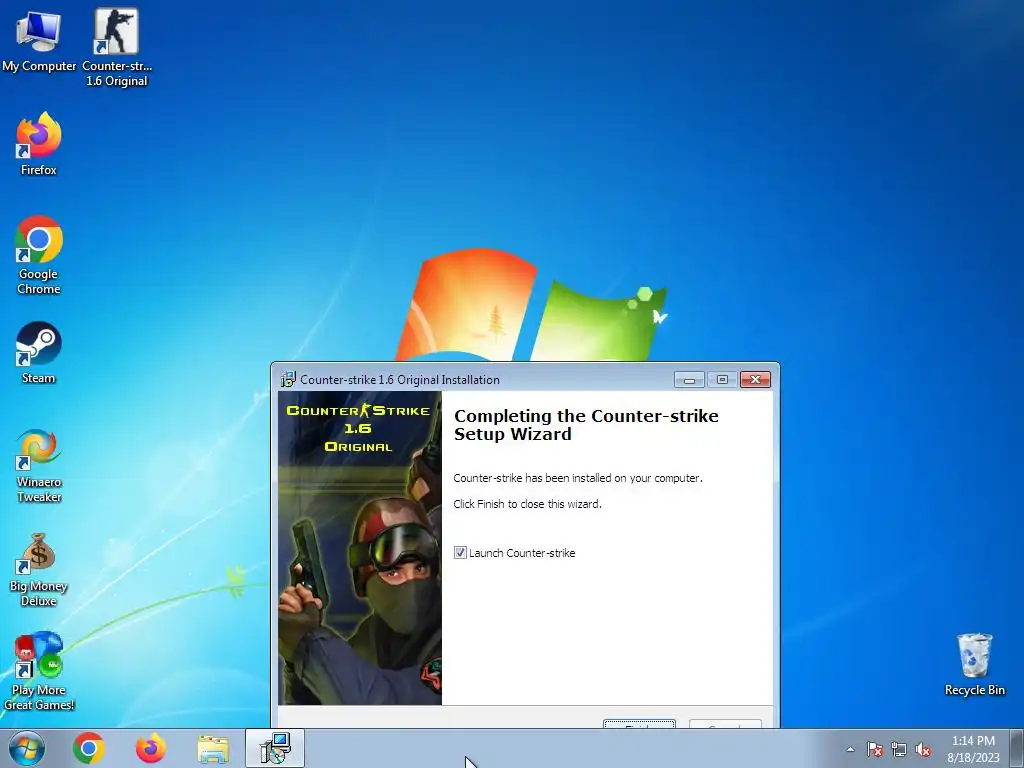The image size is (1024, 768).
Task: Click the Counter-Strike soldier banner image
Action: pos(360,547)
